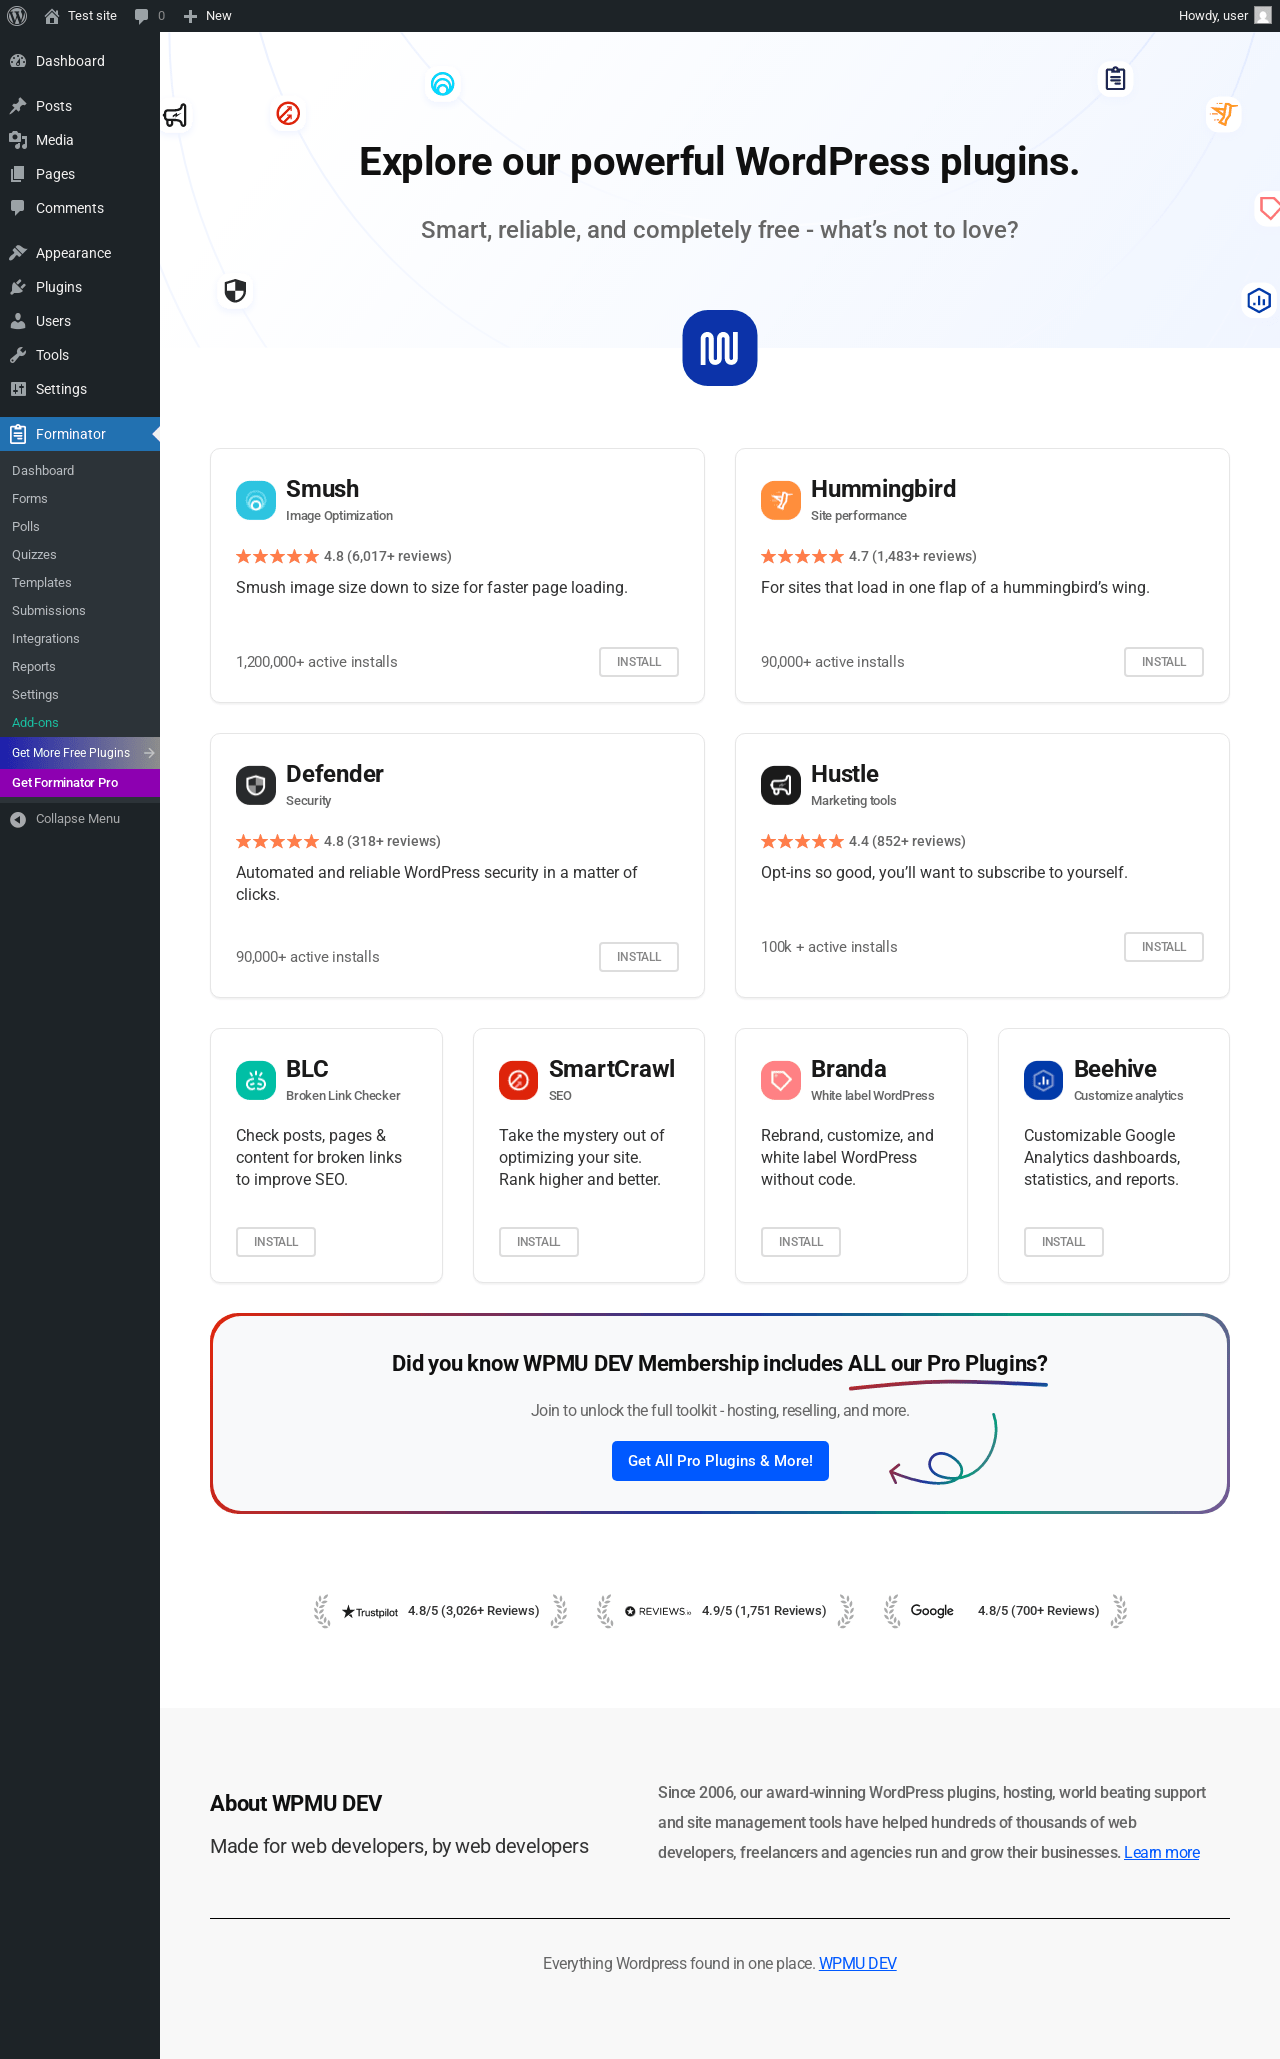
Task: Install the Hustle plugin
Action: coord(1164,947)
